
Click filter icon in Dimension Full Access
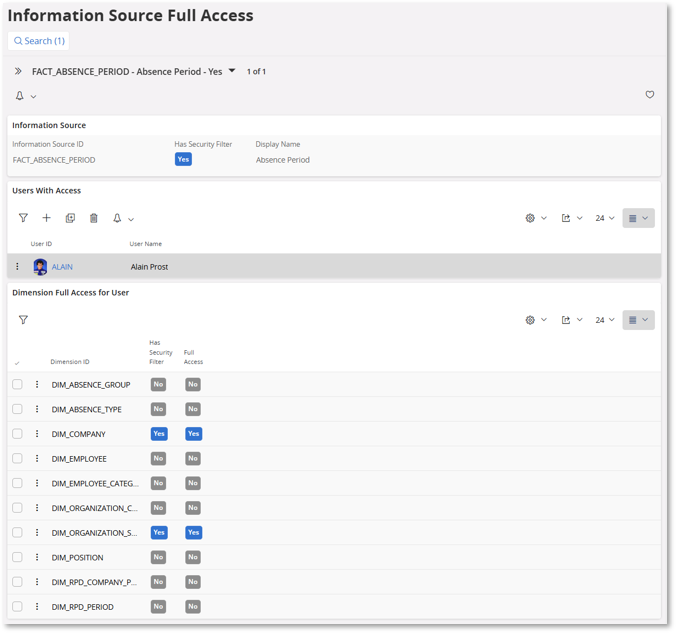click(23, 320)
